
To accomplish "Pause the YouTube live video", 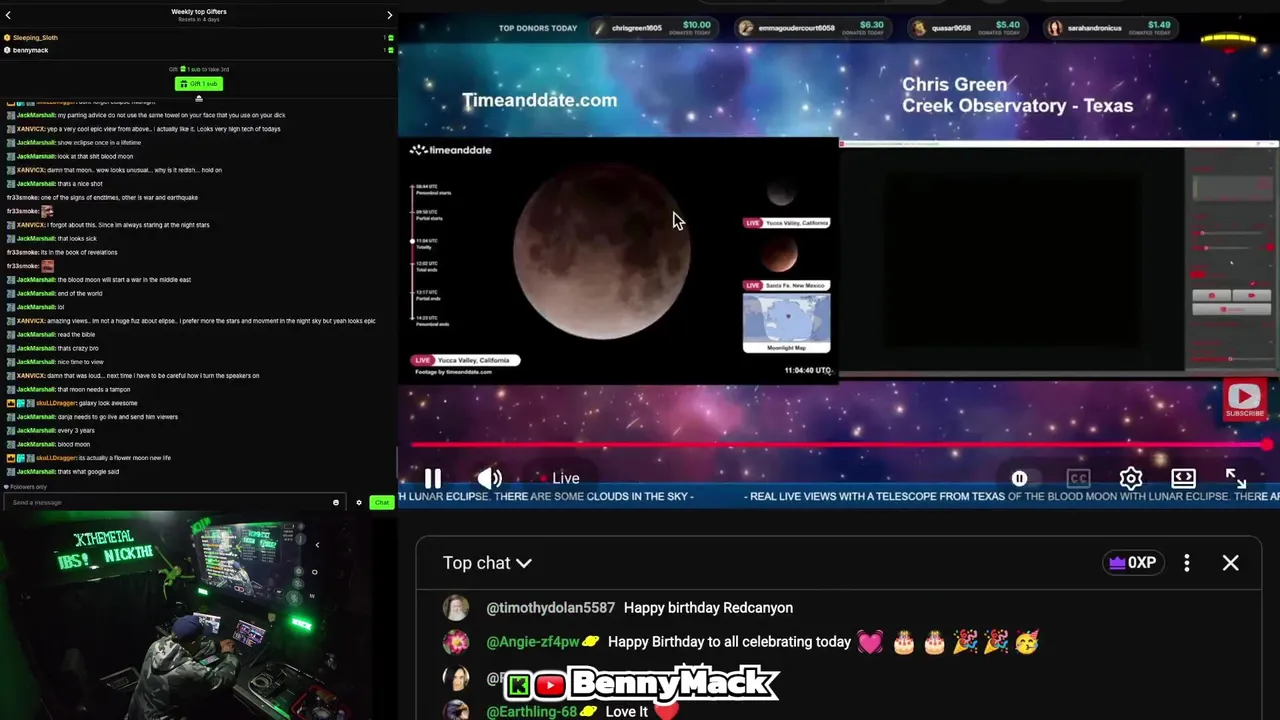I will (432, 478).
